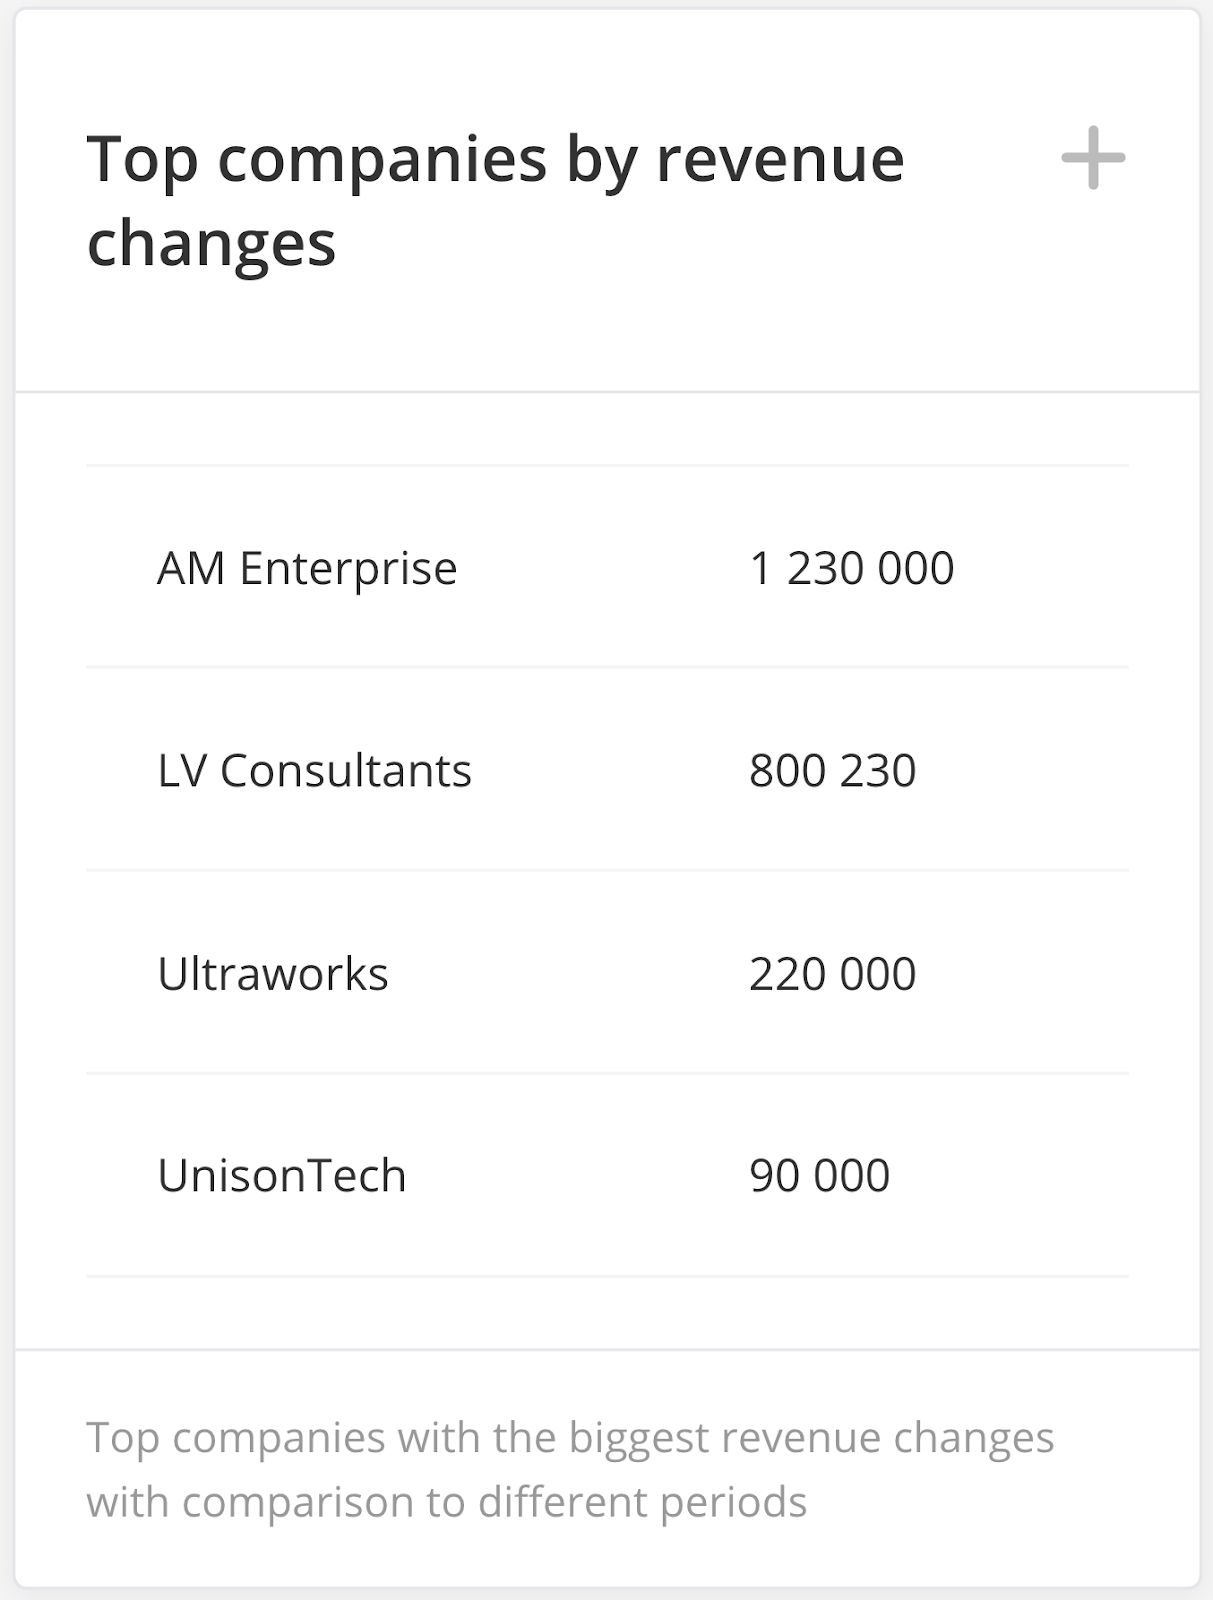Click the plus icon to add widget

pos(1093,158)
